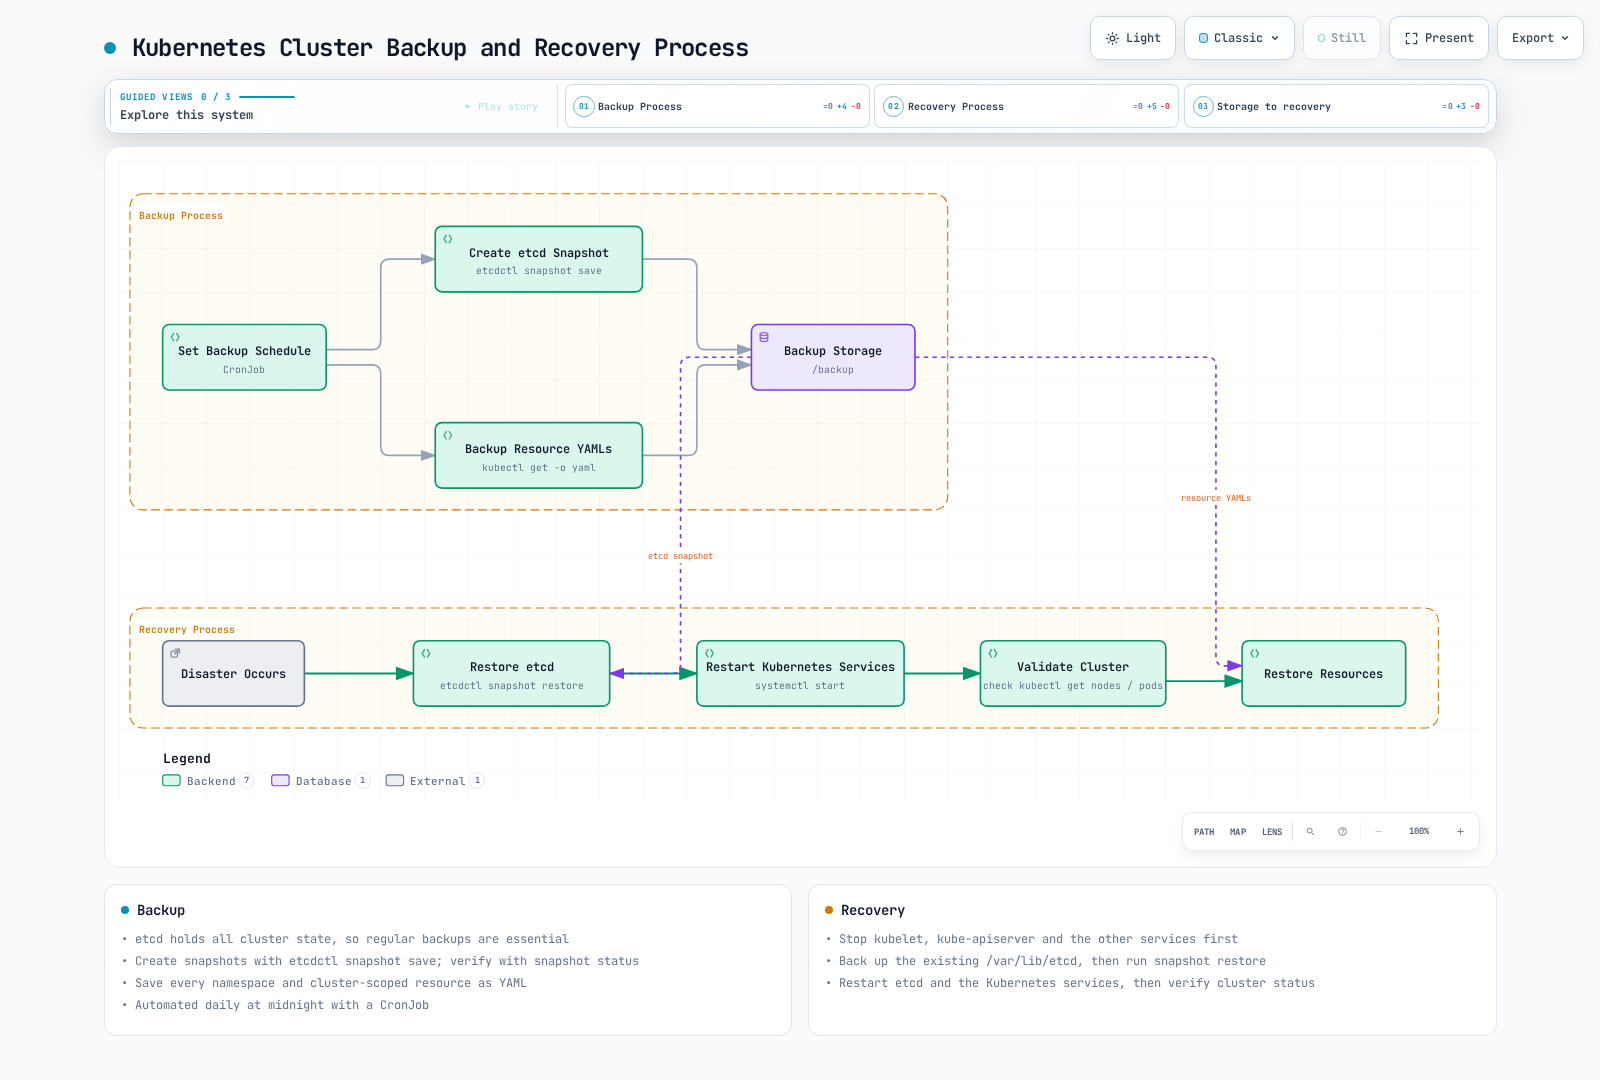1600x1080 pixels.
Task: Click the Classic dropdown chevron
Action: pos(1275,38)
